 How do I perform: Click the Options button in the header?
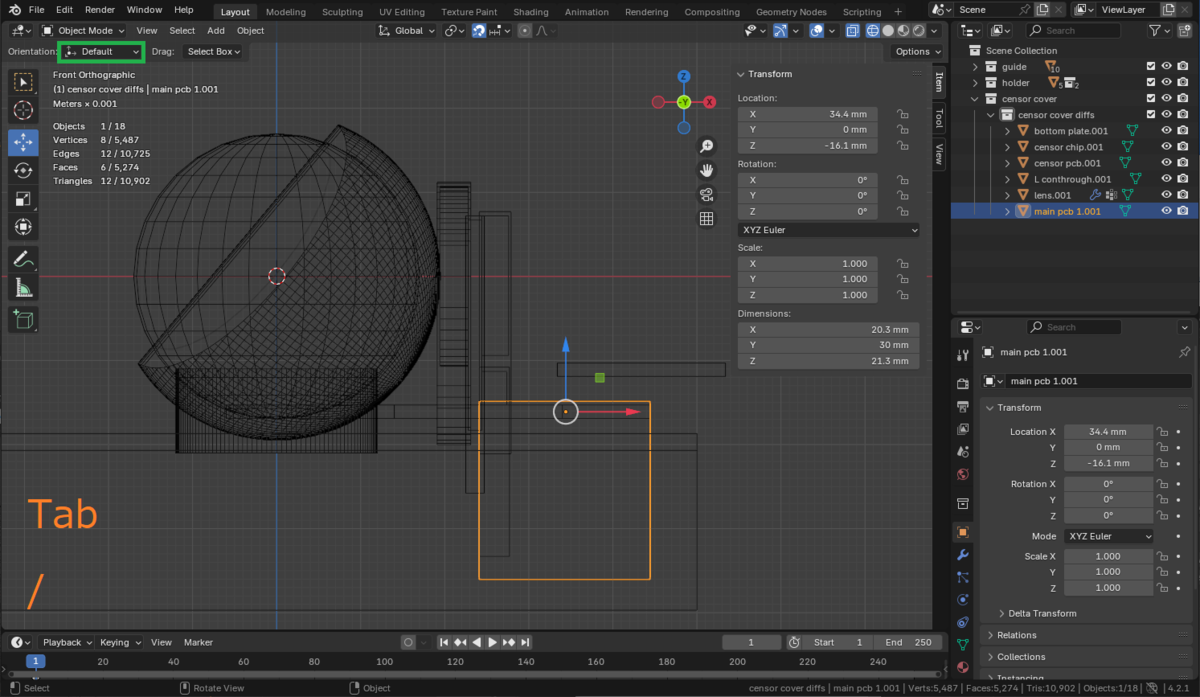[x=917, y=52]
